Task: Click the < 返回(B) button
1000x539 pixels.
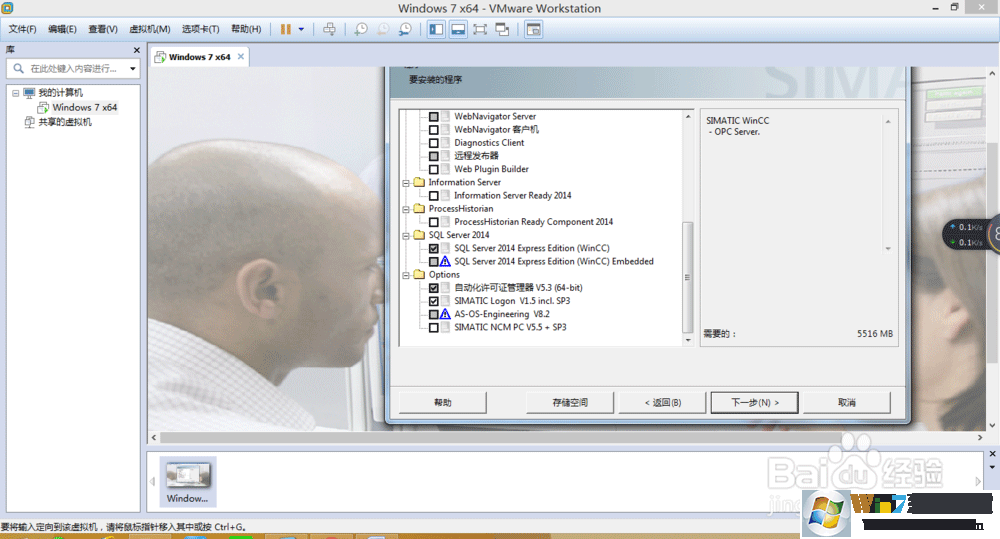Action: click(x=663, y=402)
